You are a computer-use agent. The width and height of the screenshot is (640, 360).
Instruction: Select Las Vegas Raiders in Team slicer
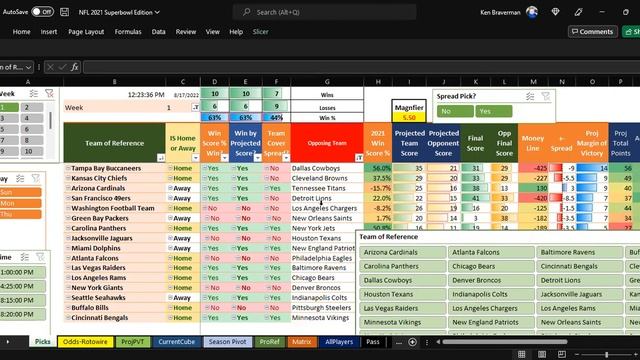[x=402, y=308]
